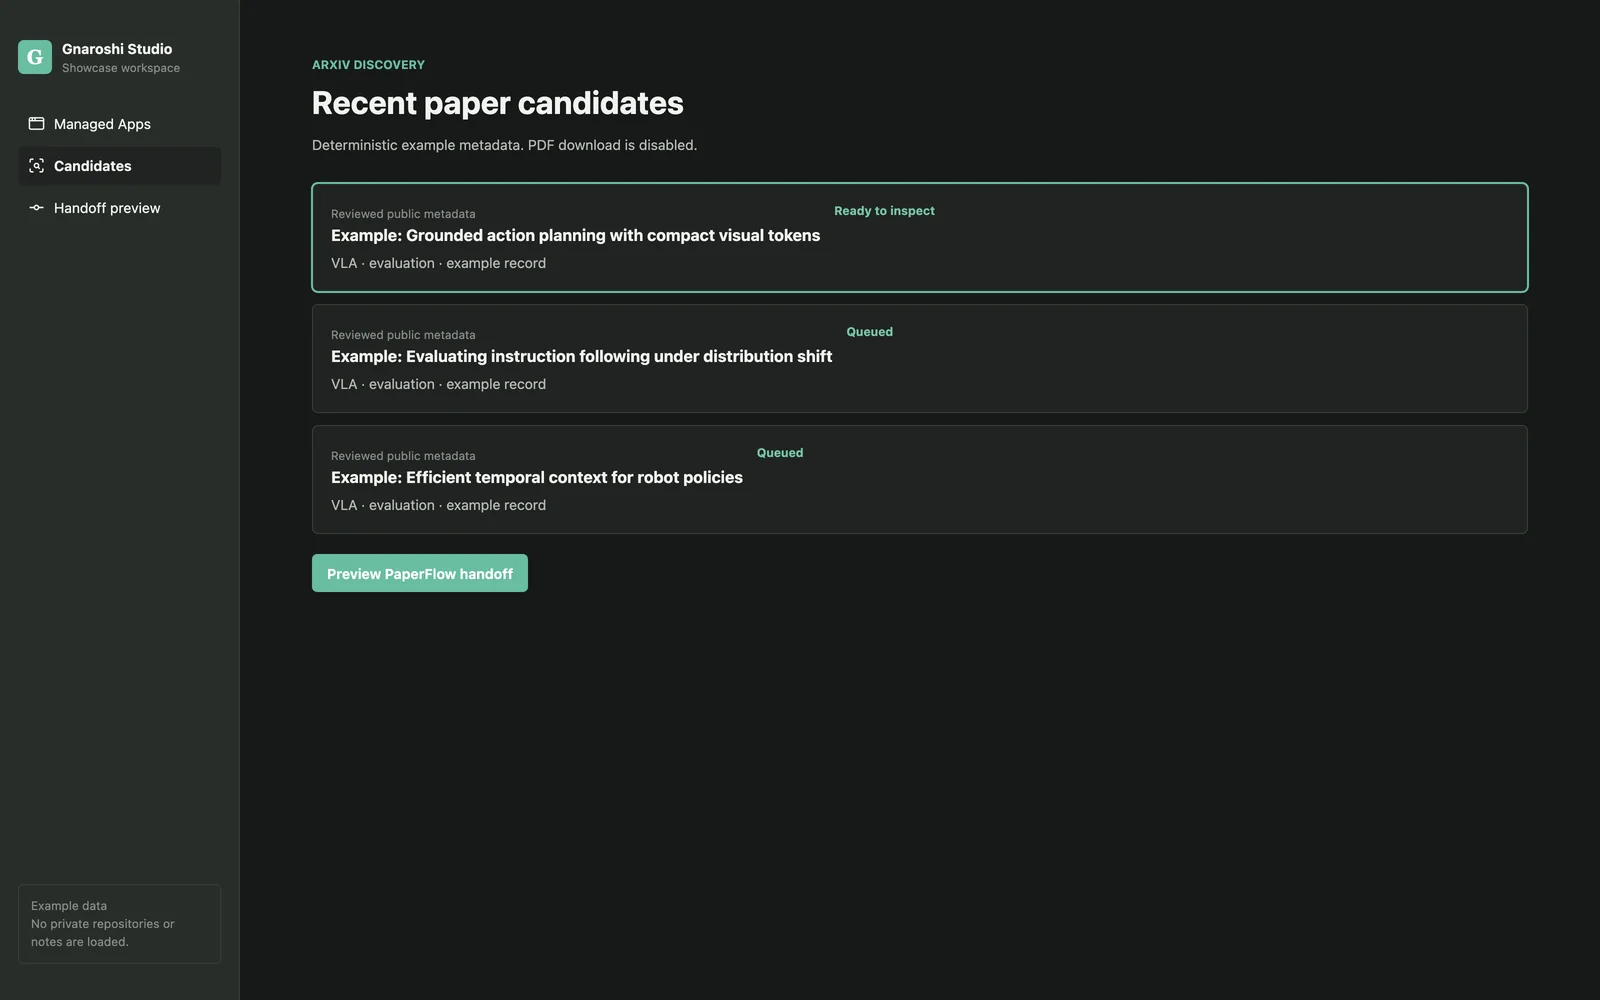The image size is (1600, 1000).
Task: Click VLA tags line under distribution shift paper
Action: (x=438, y=384)
